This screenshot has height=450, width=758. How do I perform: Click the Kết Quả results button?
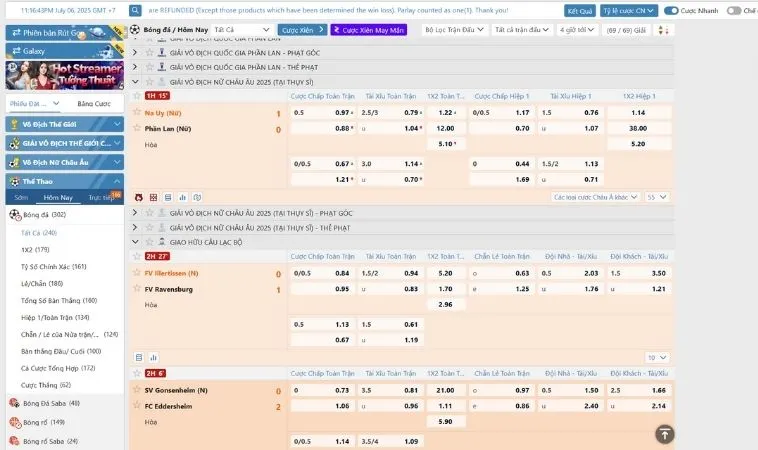579,10
